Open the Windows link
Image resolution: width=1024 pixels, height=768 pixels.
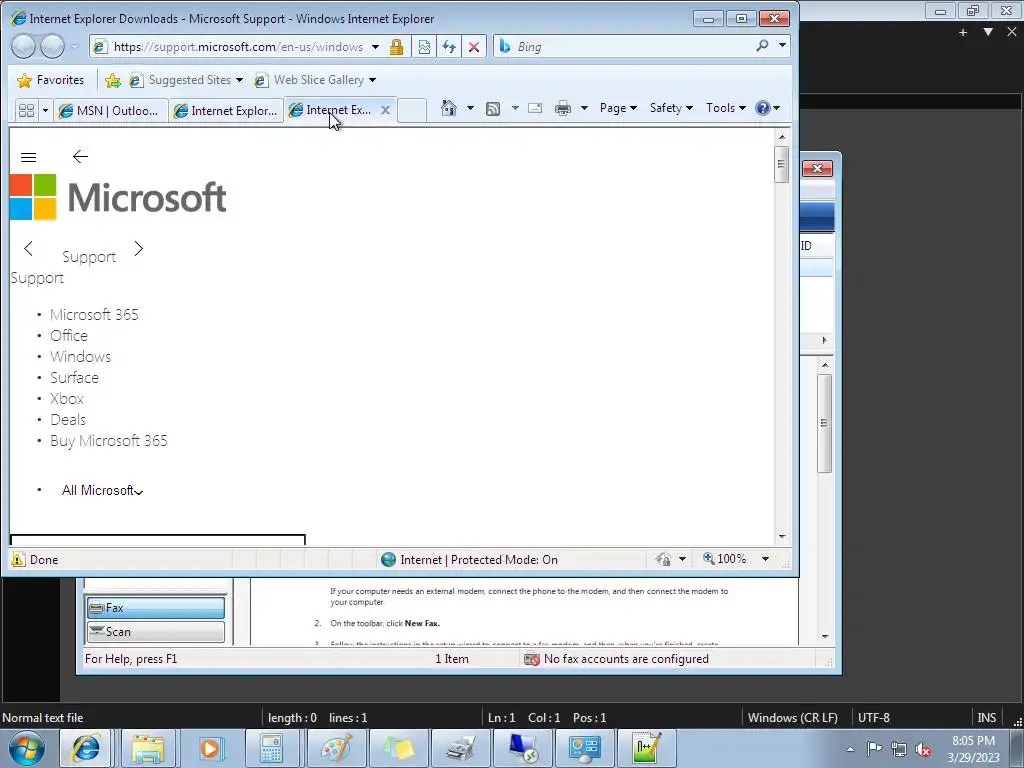tap(80, 357)
